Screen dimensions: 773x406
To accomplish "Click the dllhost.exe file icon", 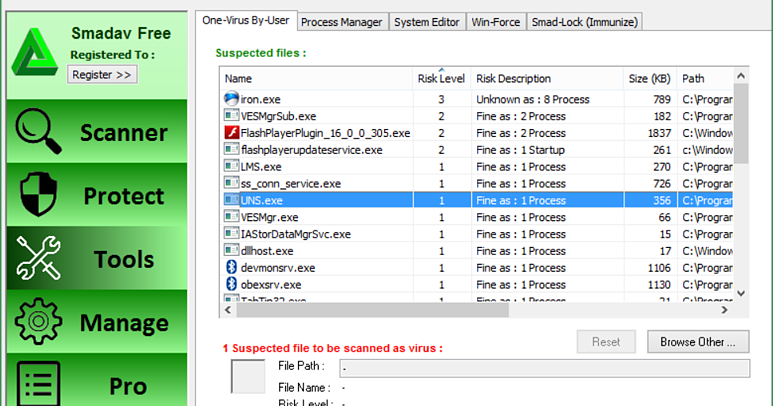I will pos(231,250).
